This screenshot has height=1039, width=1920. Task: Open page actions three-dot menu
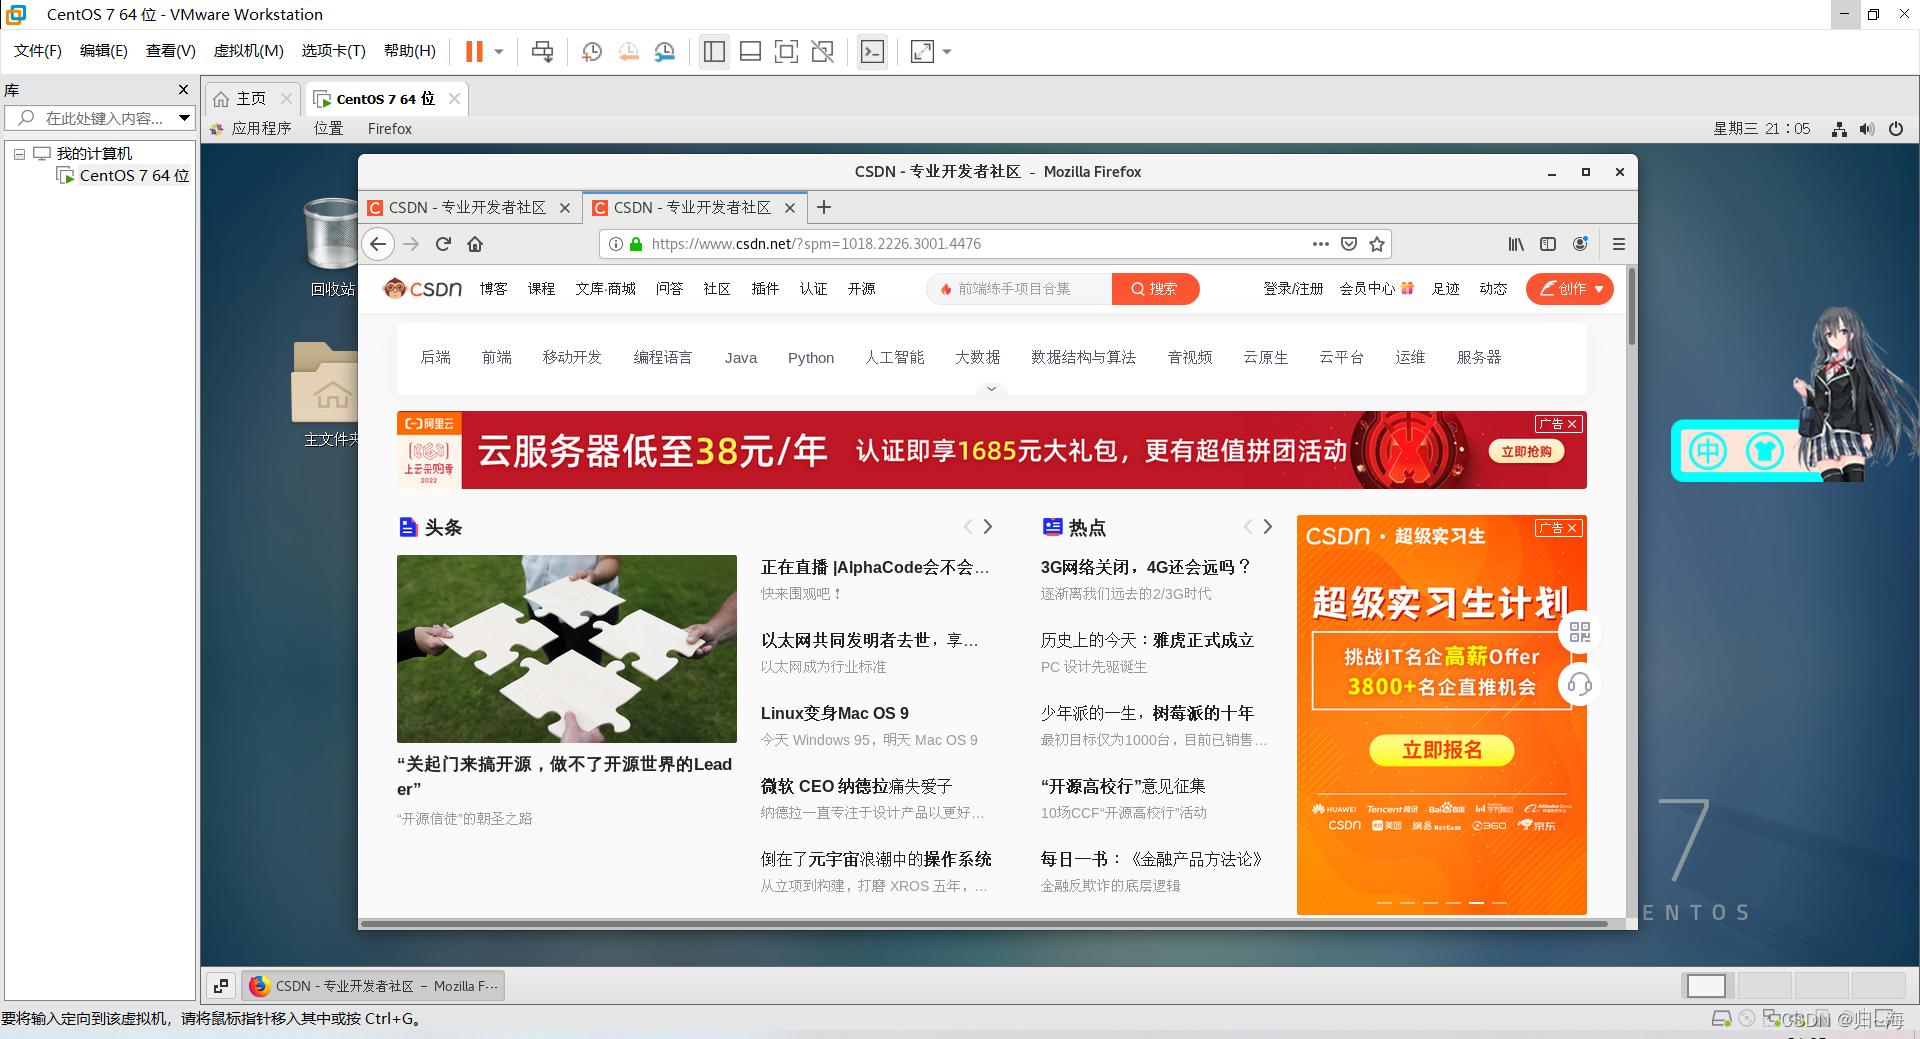pos(1321,243)
